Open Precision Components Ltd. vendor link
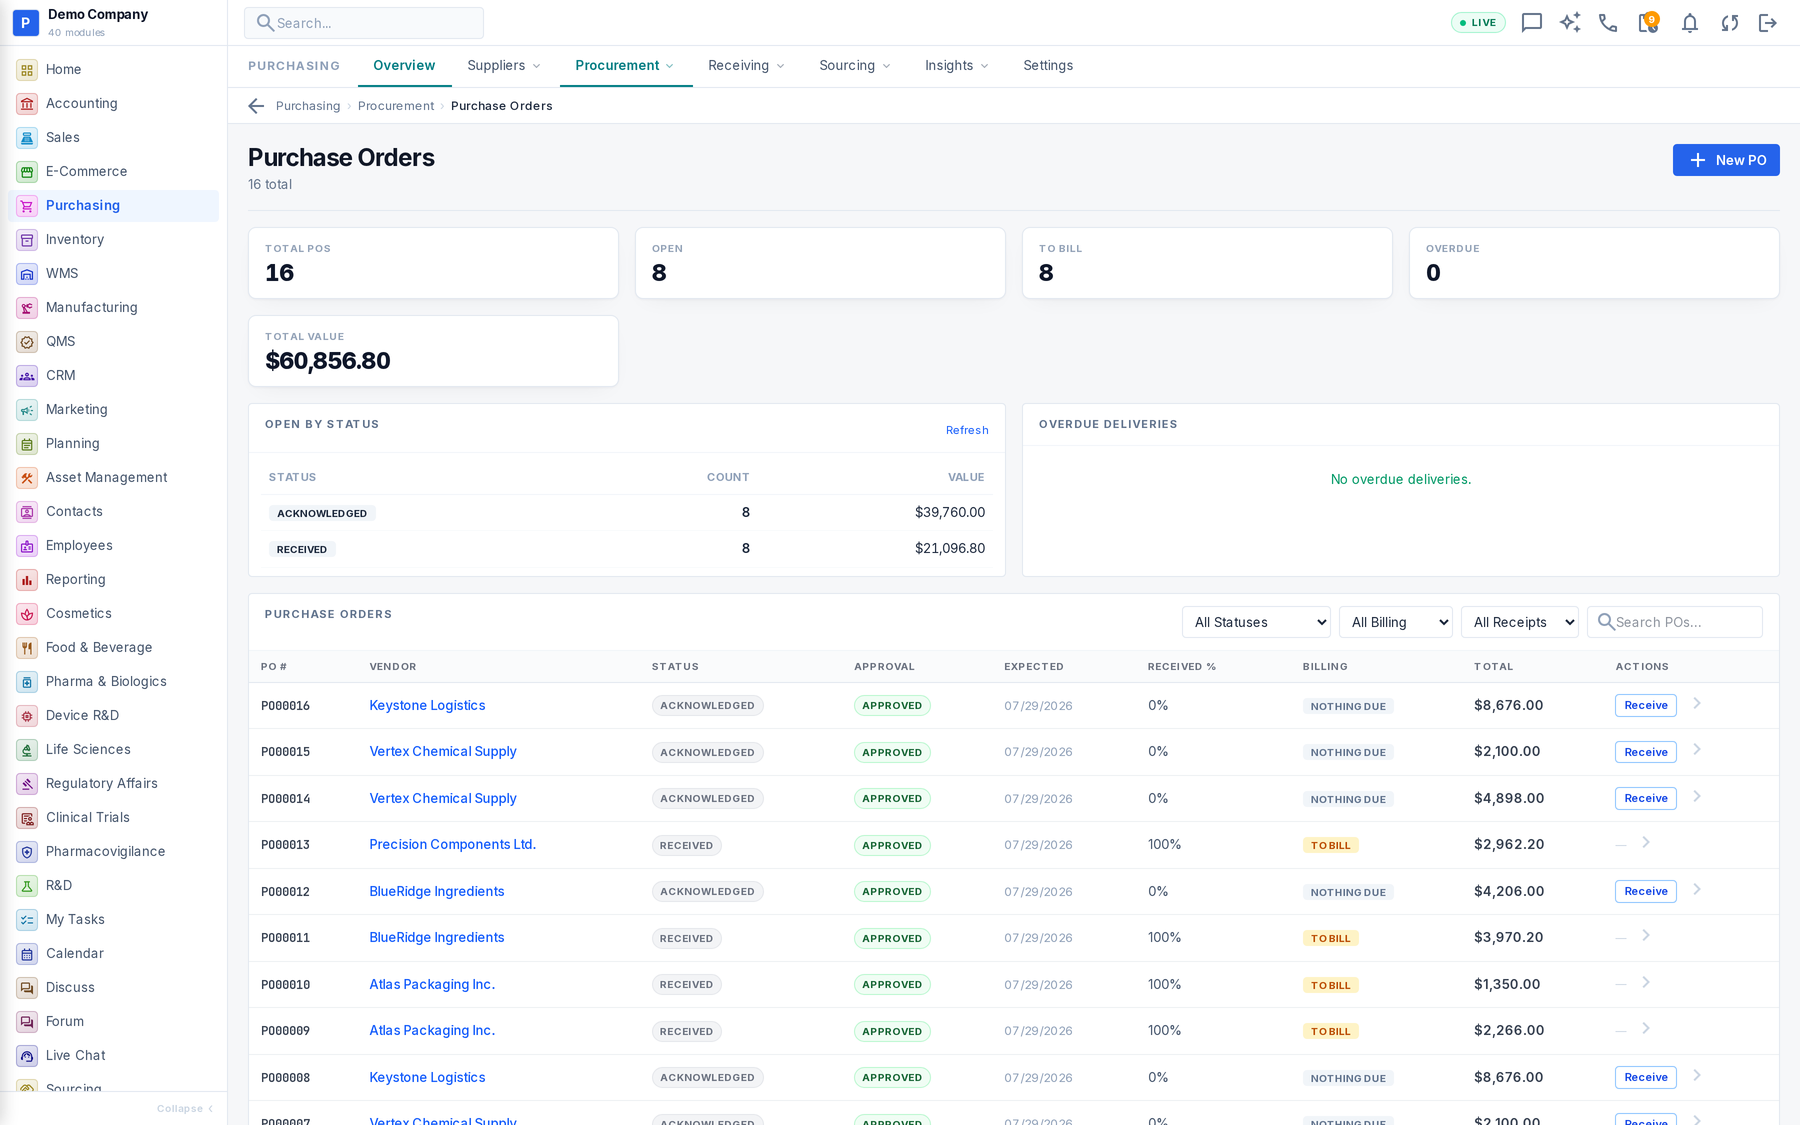 (x=453, y=845)
